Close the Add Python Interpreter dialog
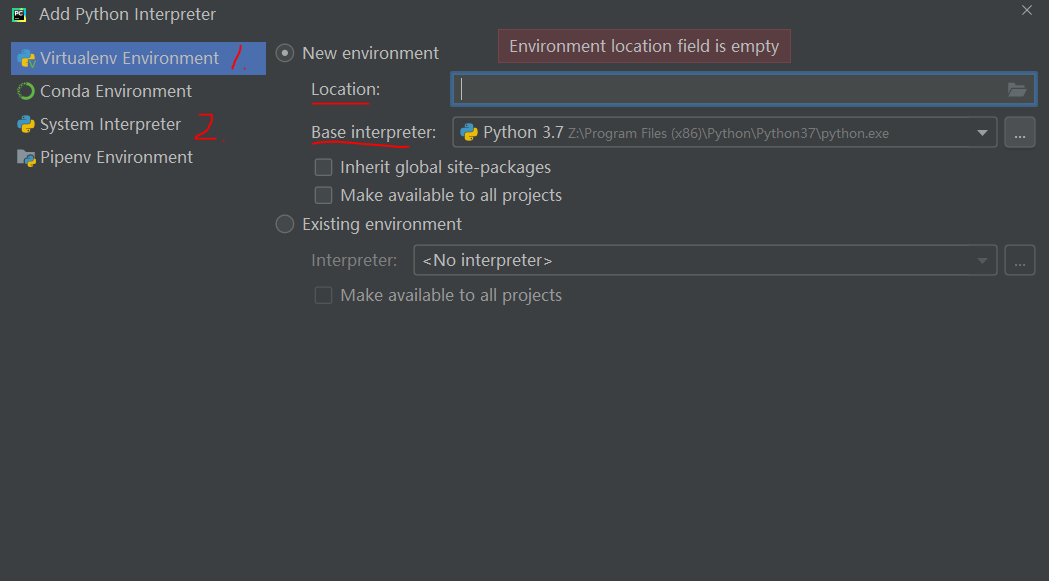This screenshot has height=581, width=1049. pos(1026,11)
